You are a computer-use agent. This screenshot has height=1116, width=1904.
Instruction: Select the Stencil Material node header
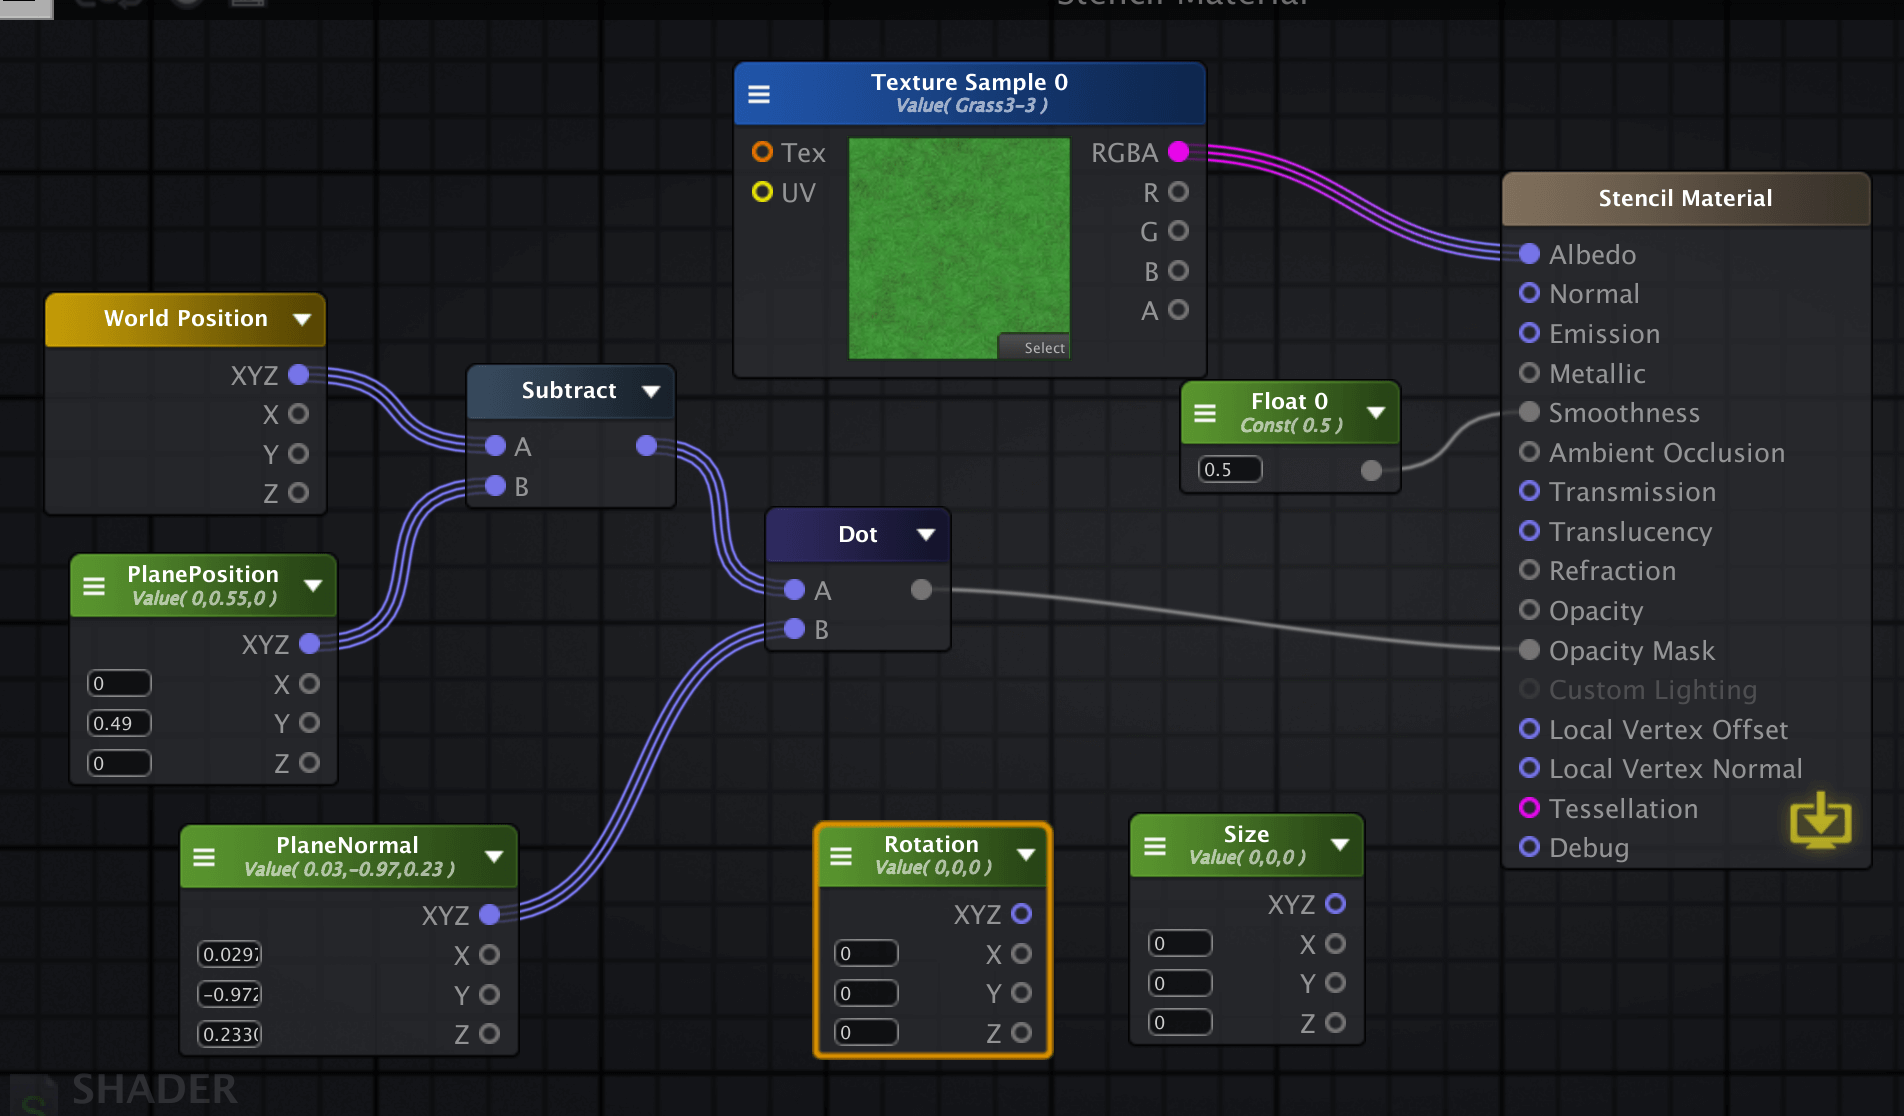(1685, 198)
